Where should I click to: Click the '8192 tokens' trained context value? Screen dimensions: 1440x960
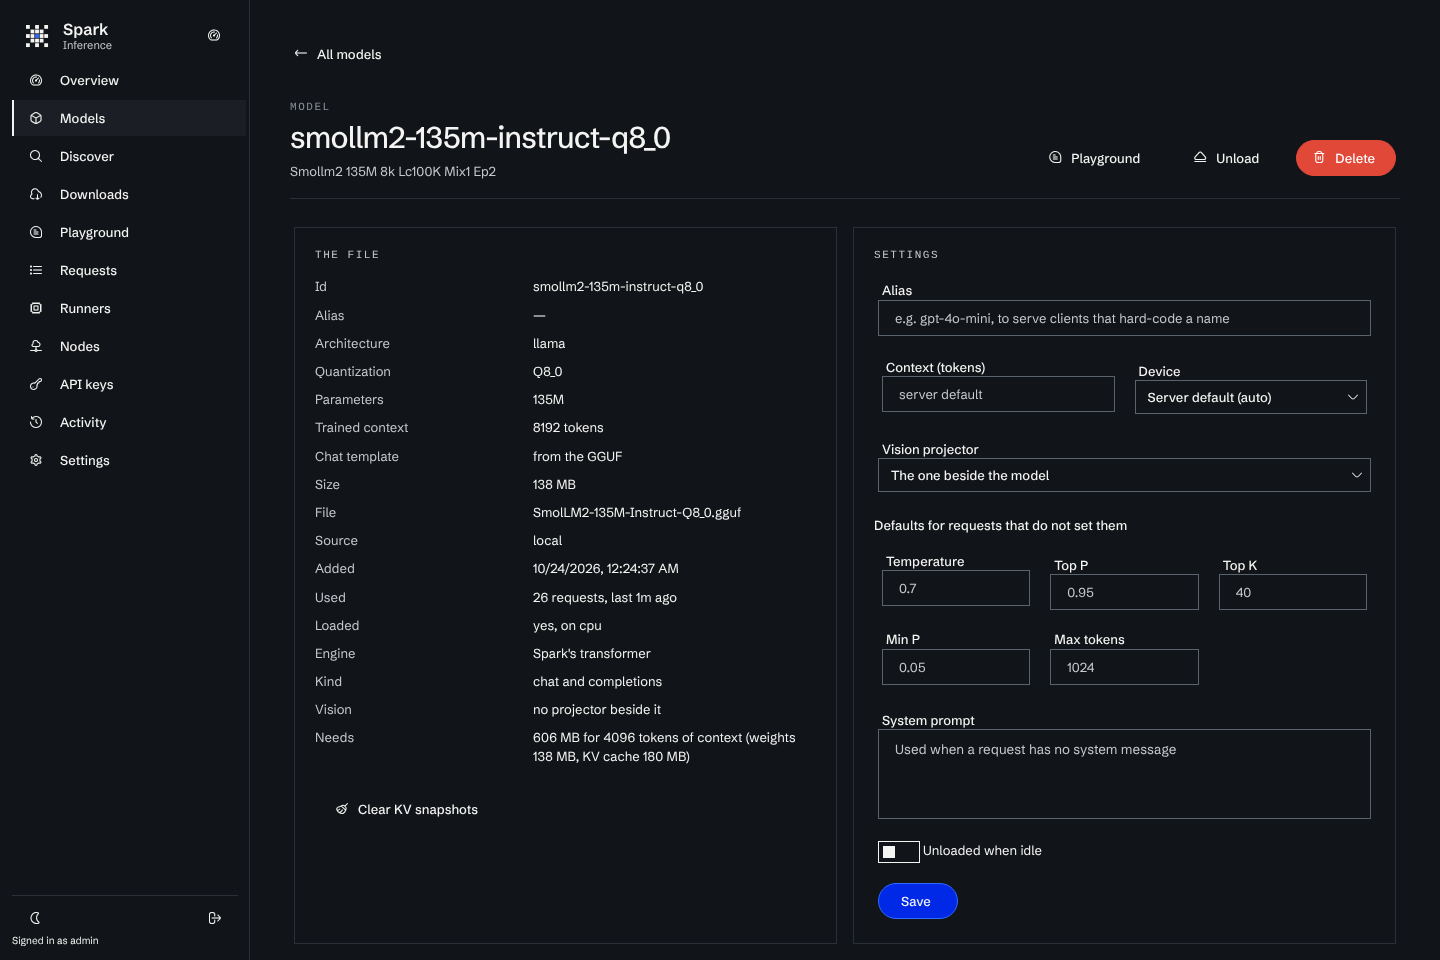coord(568,427)
